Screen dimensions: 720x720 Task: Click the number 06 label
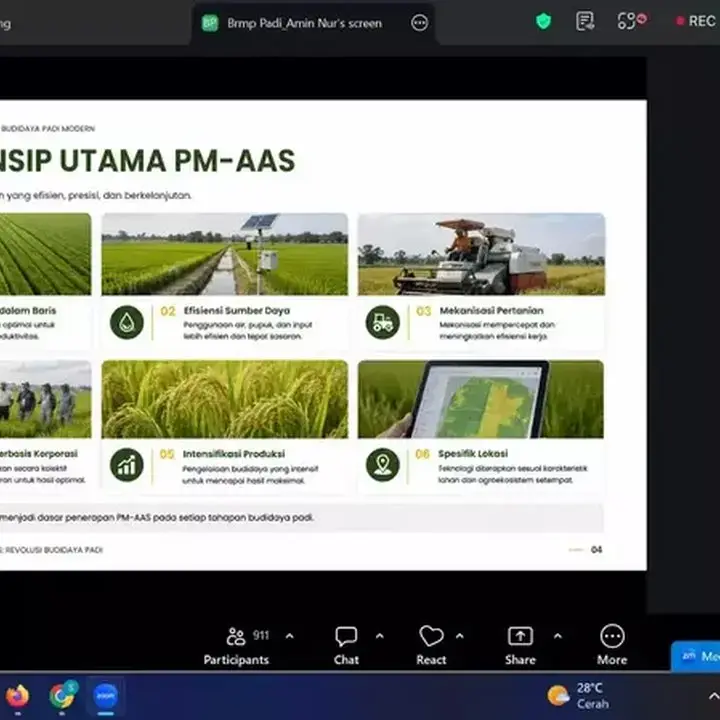pyautogui.click(x=422, y=454)
